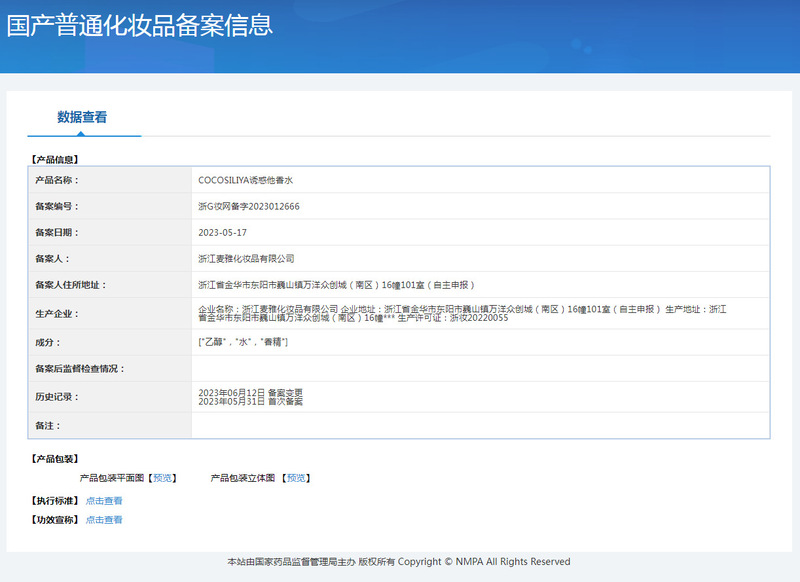This screenshot has height=582, width=800.
Task: Open 点击查看 link beside 执行标准
Action: coord(104,500)
